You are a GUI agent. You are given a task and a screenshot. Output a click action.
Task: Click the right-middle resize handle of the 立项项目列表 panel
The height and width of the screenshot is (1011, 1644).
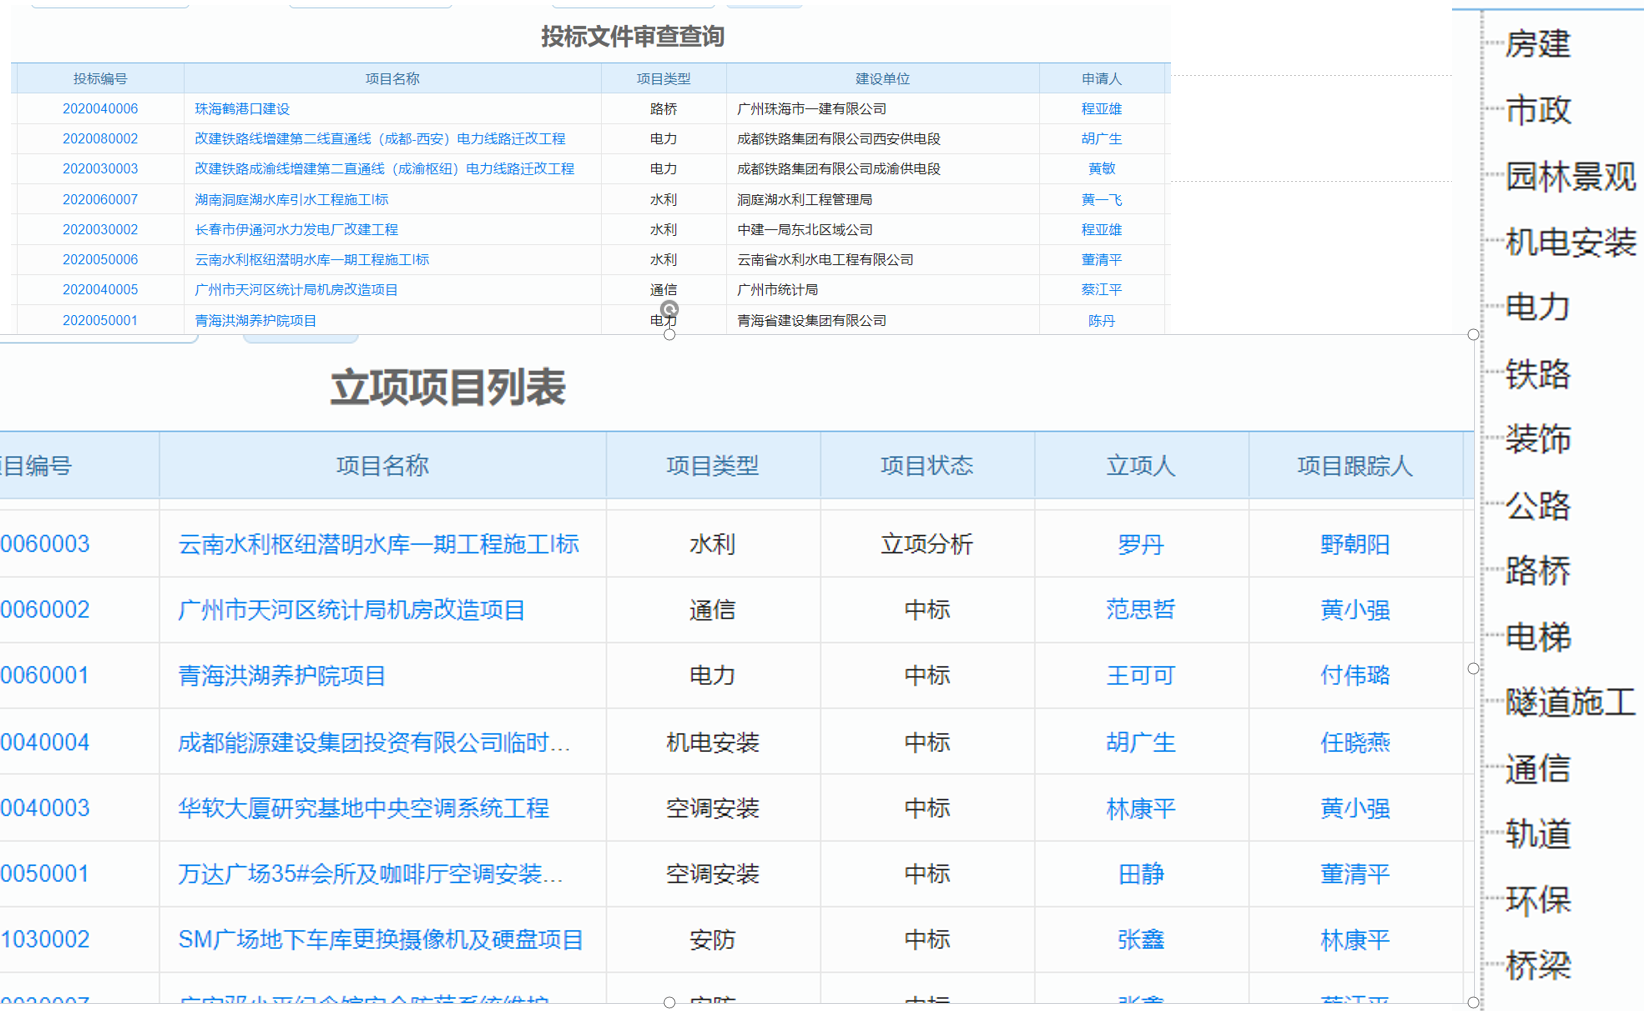click(1473, 668)
